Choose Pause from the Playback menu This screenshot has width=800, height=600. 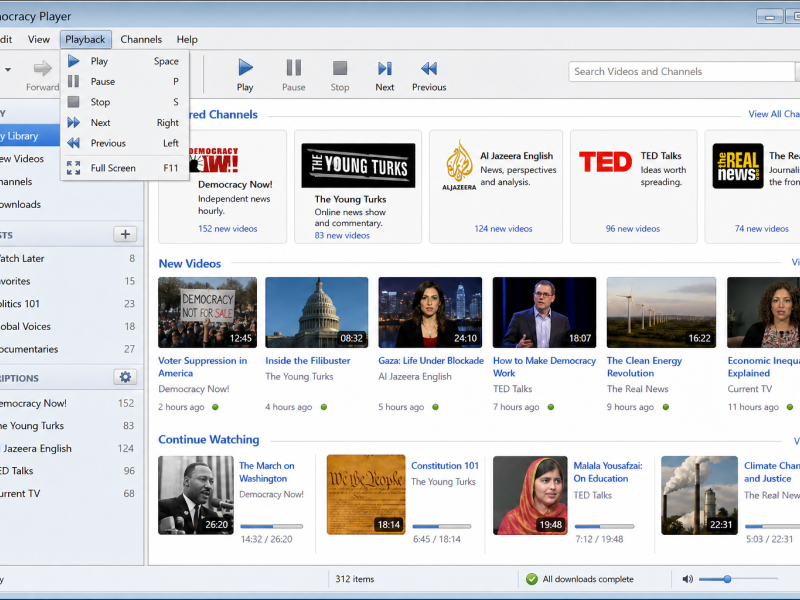[x=124, y=82]
